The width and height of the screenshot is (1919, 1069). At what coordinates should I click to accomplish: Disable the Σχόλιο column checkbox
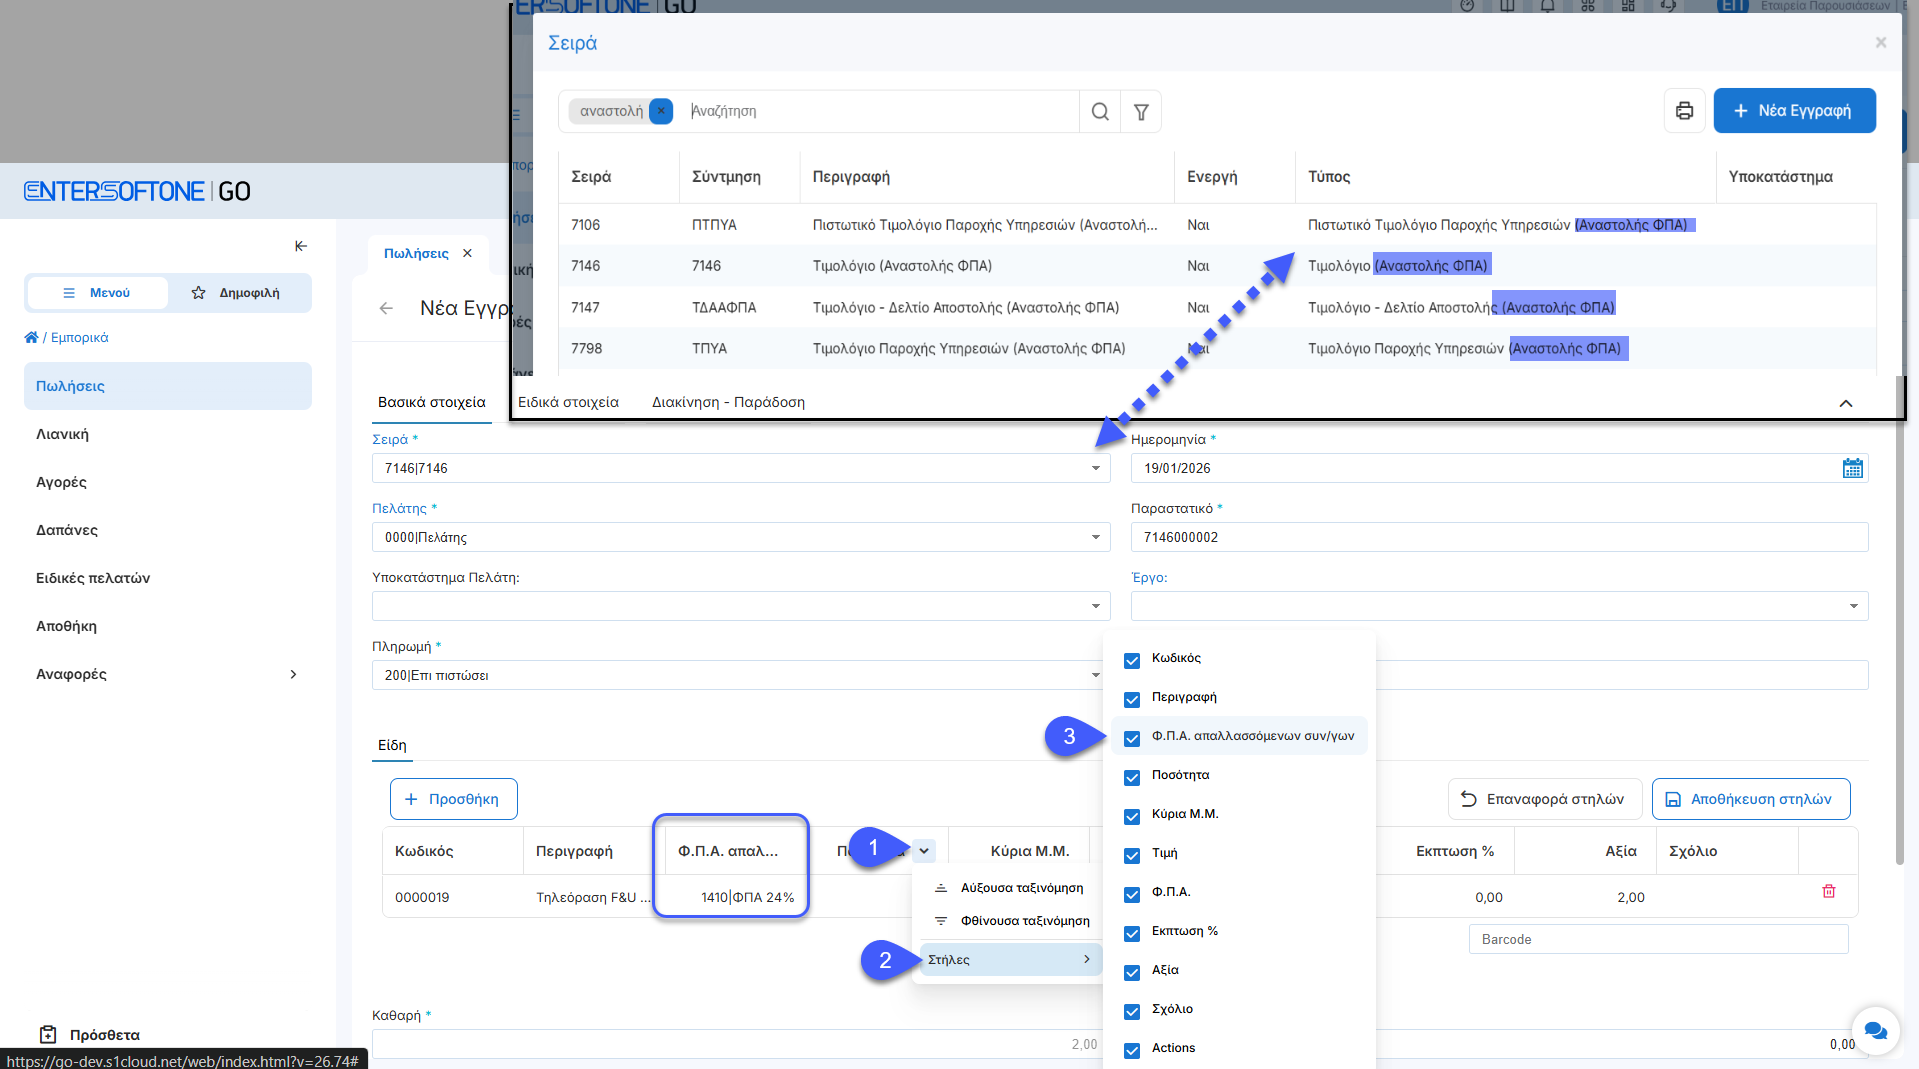pyautogui.click(x=1132, y=1011)
